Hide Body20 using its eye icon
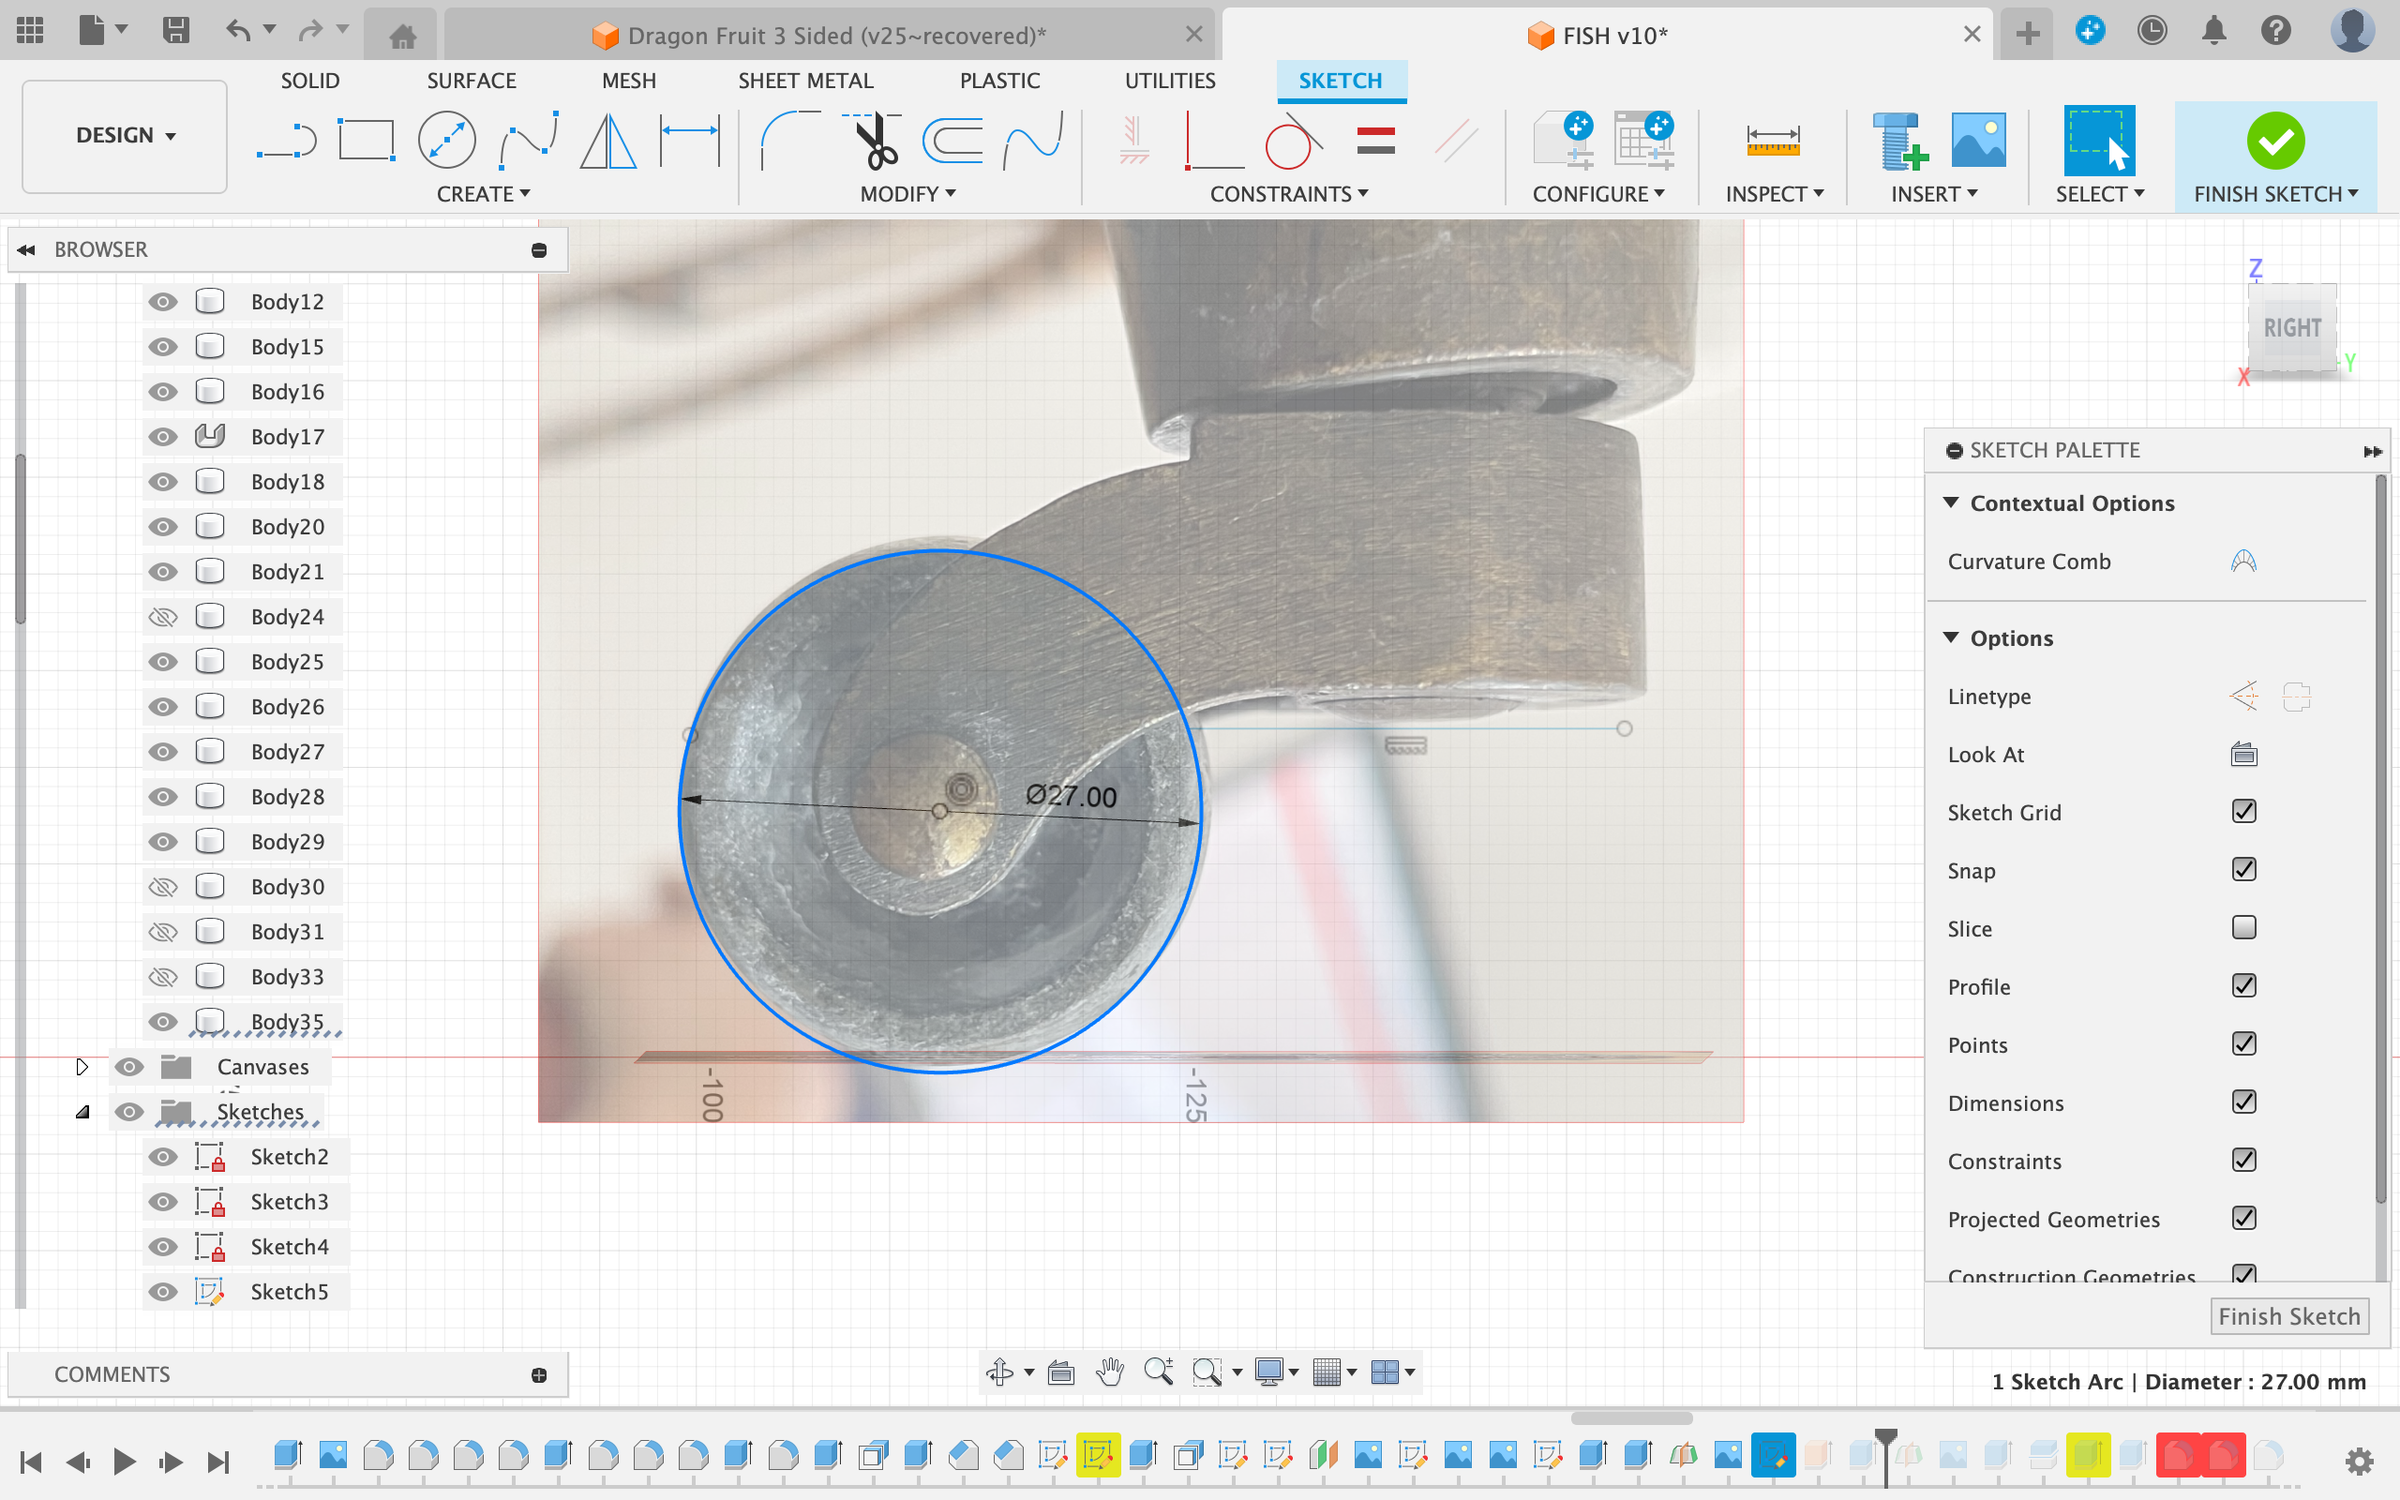The height and width of the screenshot is (1500, 2400). click(162, 527)
